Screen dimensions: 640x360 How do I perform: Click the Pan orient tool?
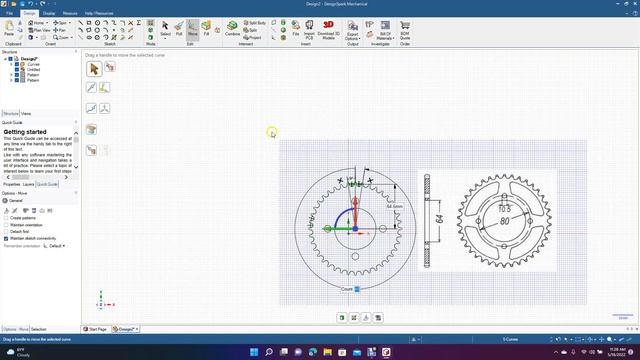[x=59, y=30]
